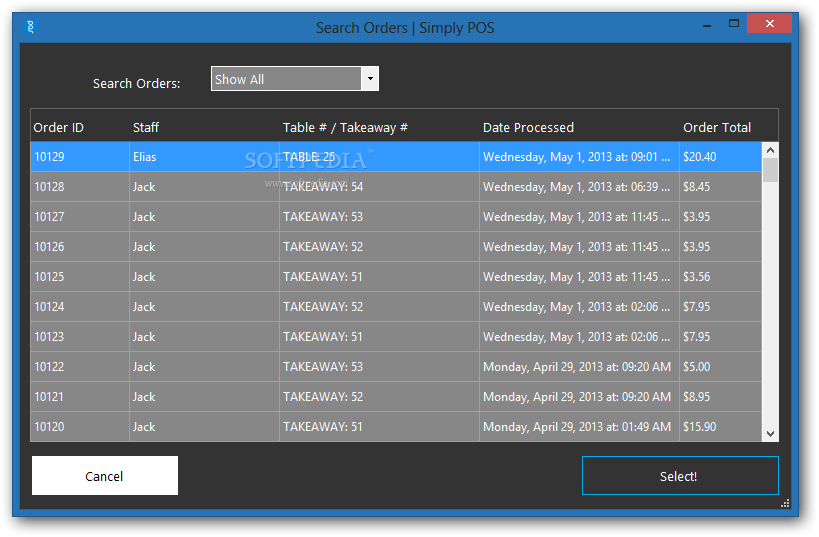The height and width of the screenshot is (537, 819).
Task: Click the Select! button
Action: point(680,475)
